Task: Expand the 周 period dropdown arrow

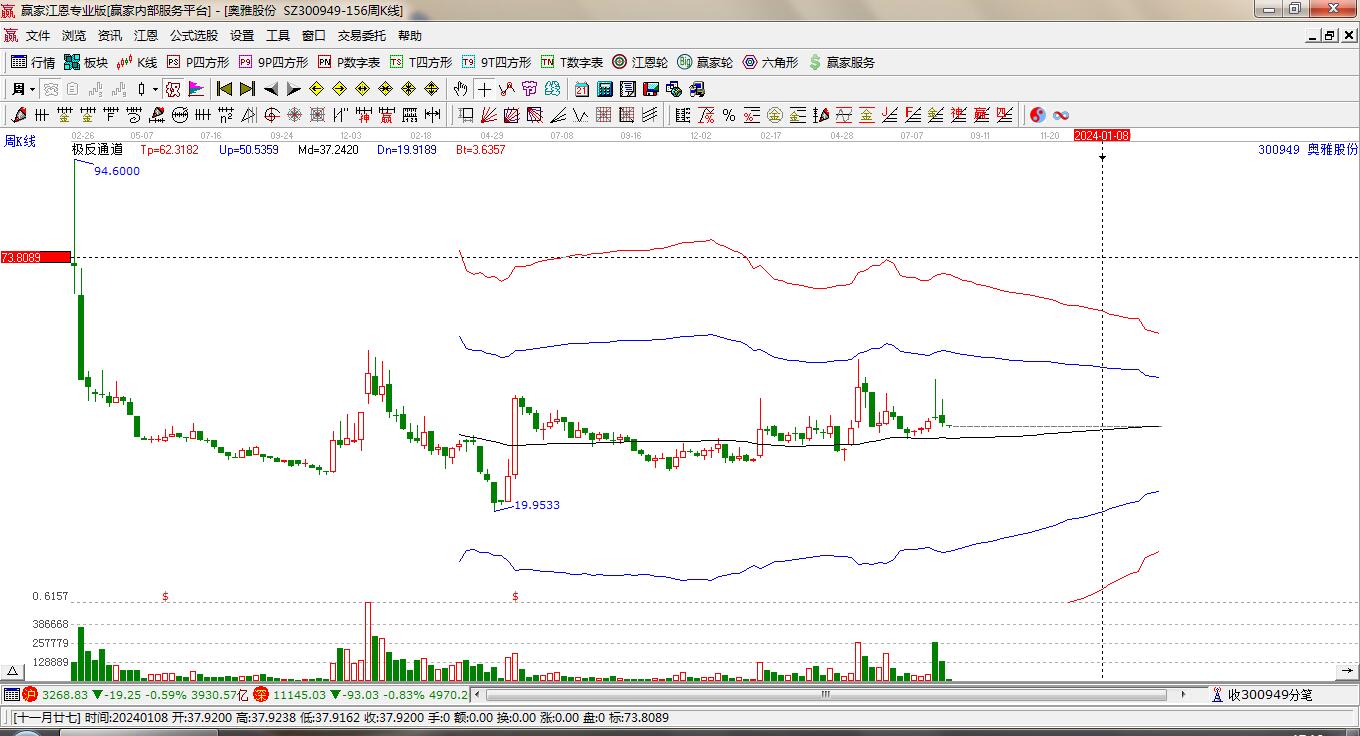Action: pos(32,89)
